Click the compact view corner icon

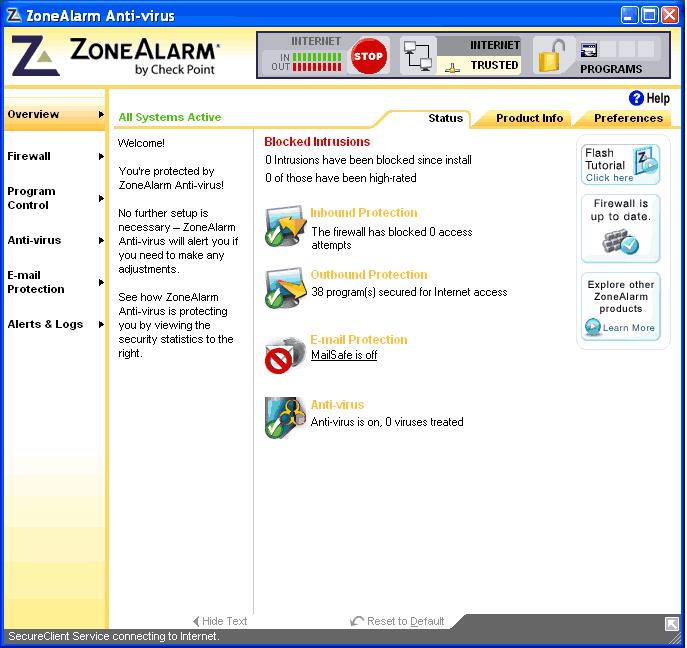671,623
